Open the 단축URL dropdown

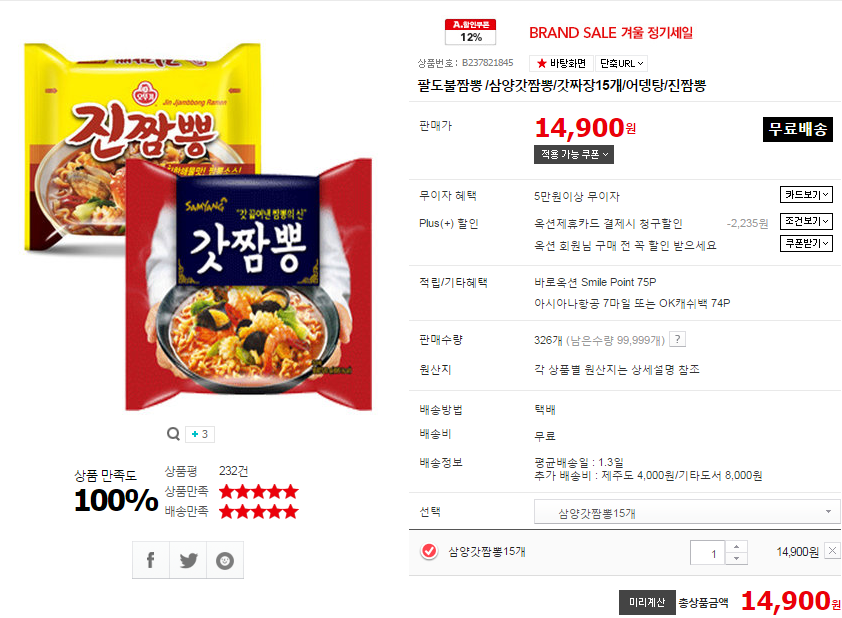coord(621,63)
